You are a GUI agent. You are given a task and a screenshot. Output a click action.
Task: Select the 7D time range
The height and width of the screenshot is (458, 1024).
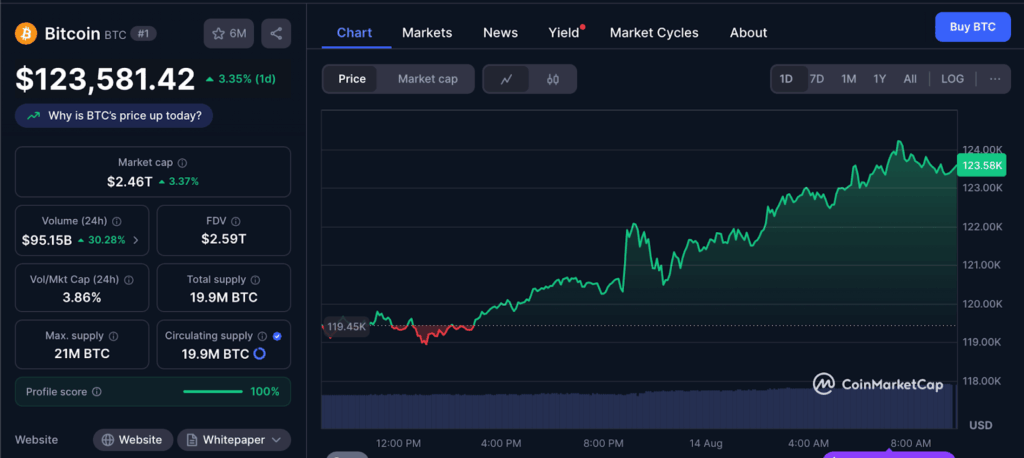tap(816, 79)
